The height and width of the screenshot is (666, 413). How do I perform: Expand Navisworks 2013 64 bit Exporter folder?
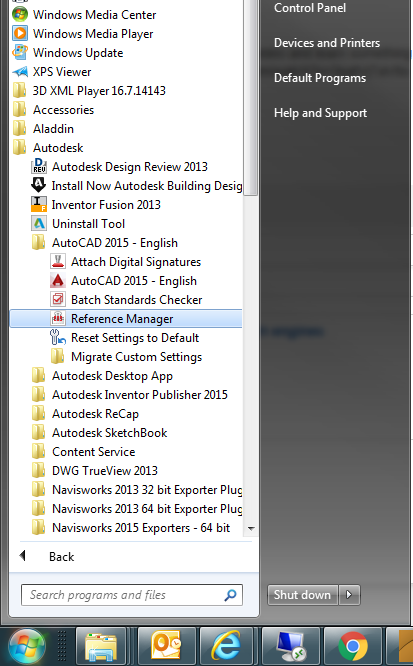click(136, 508)
